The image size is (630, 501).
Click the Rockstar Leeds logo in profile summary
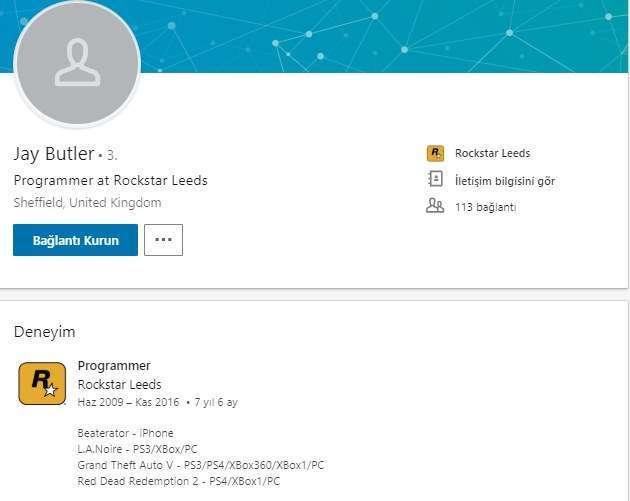pyautogui.click(x=435, y=153)
